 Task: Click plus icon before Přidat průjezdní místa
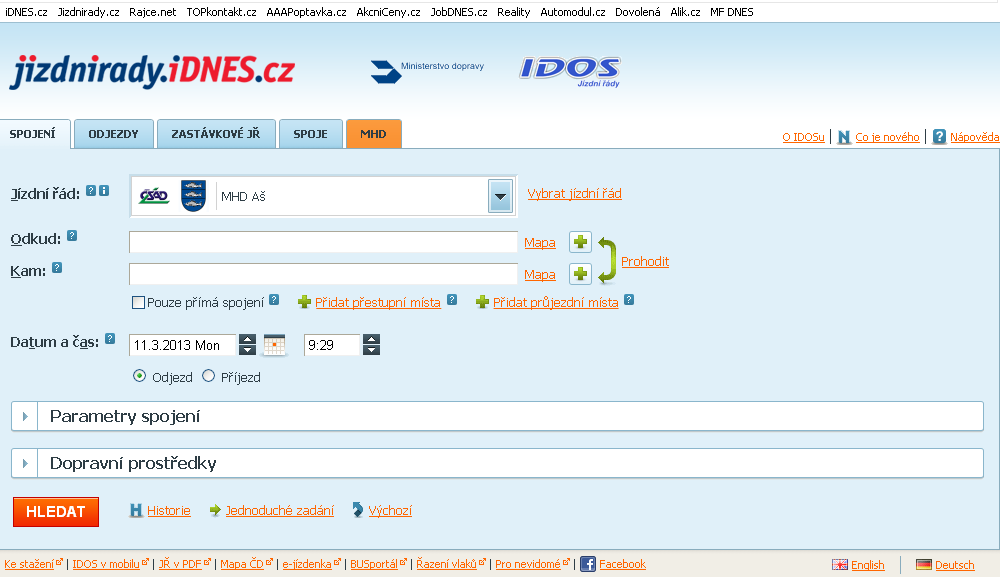483,302
